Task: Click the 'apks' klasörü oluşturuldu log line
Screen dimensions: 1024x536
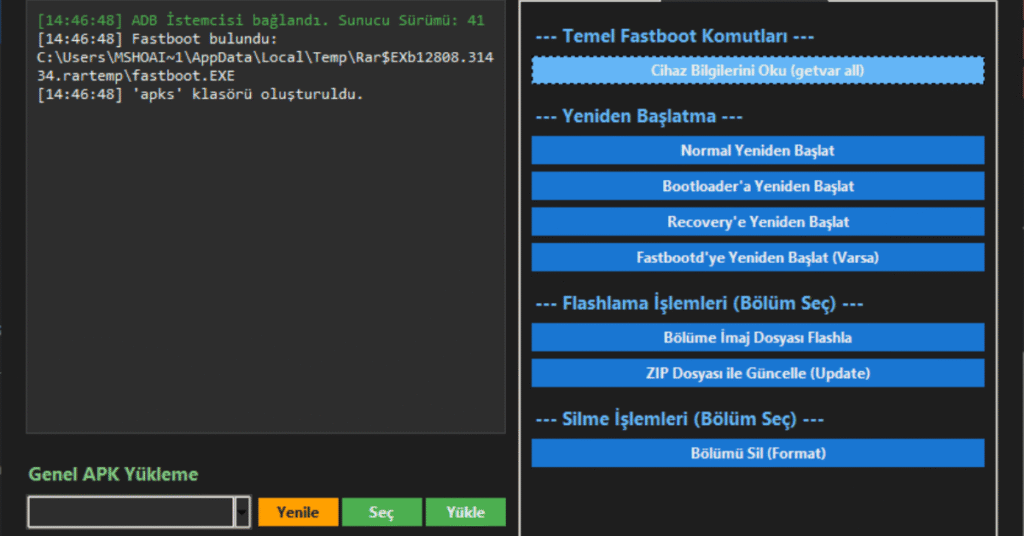Action: 200,94
